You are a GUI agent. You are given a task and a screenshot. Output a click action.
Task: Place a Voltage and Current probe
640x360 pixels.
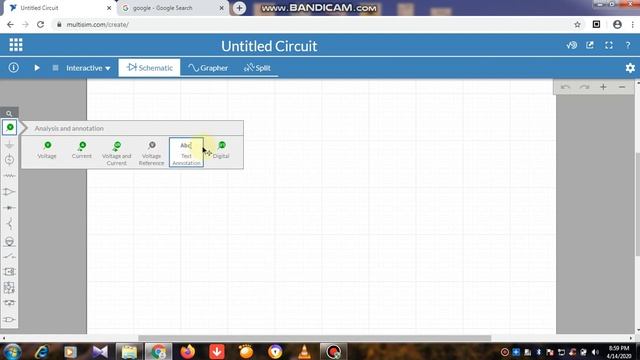[x=117, y=153]
